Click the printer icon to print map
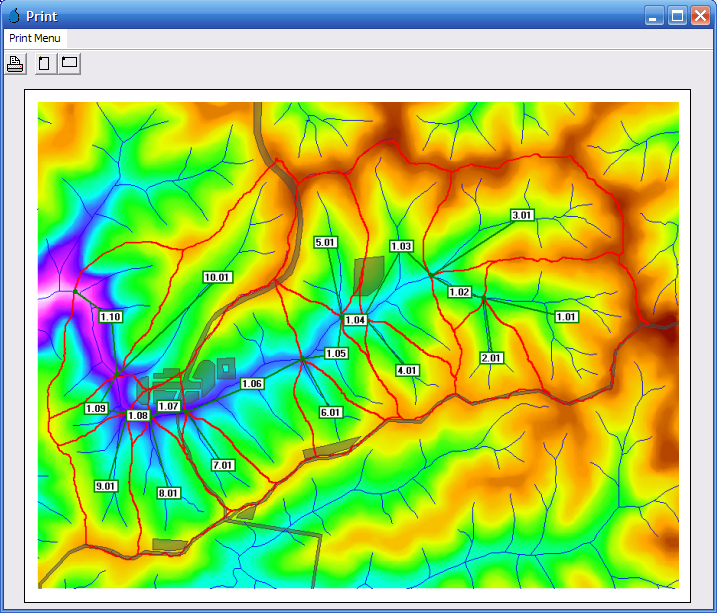 [x=15, y=64]
